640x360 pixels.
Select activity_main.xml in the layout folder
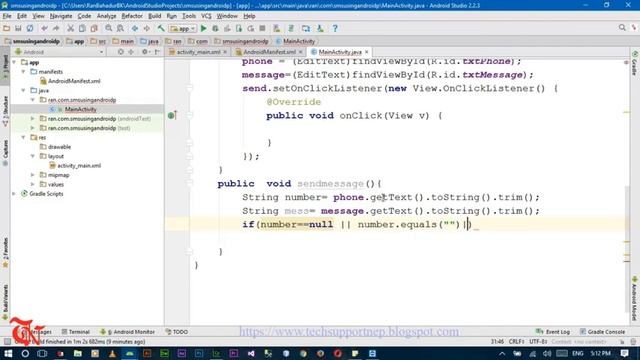[79, 166]
